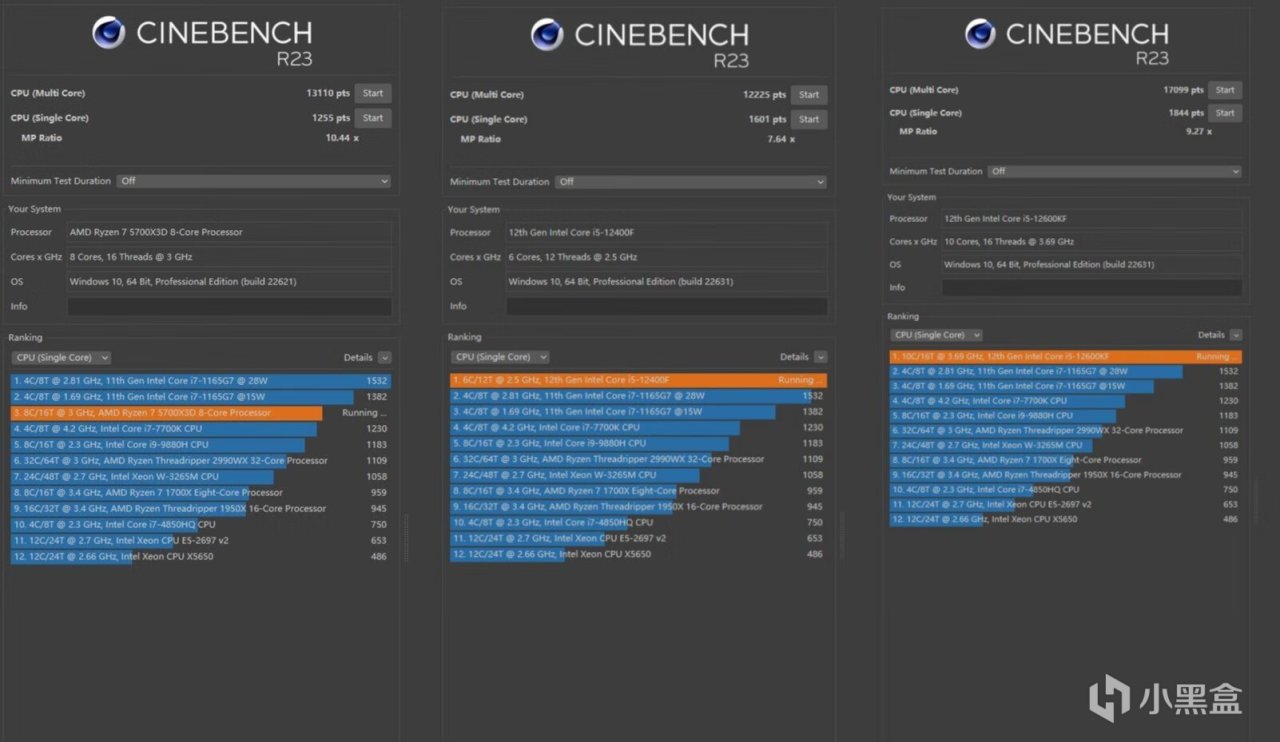Click the 1255 pts Single Core score

(x=331, y=118)
